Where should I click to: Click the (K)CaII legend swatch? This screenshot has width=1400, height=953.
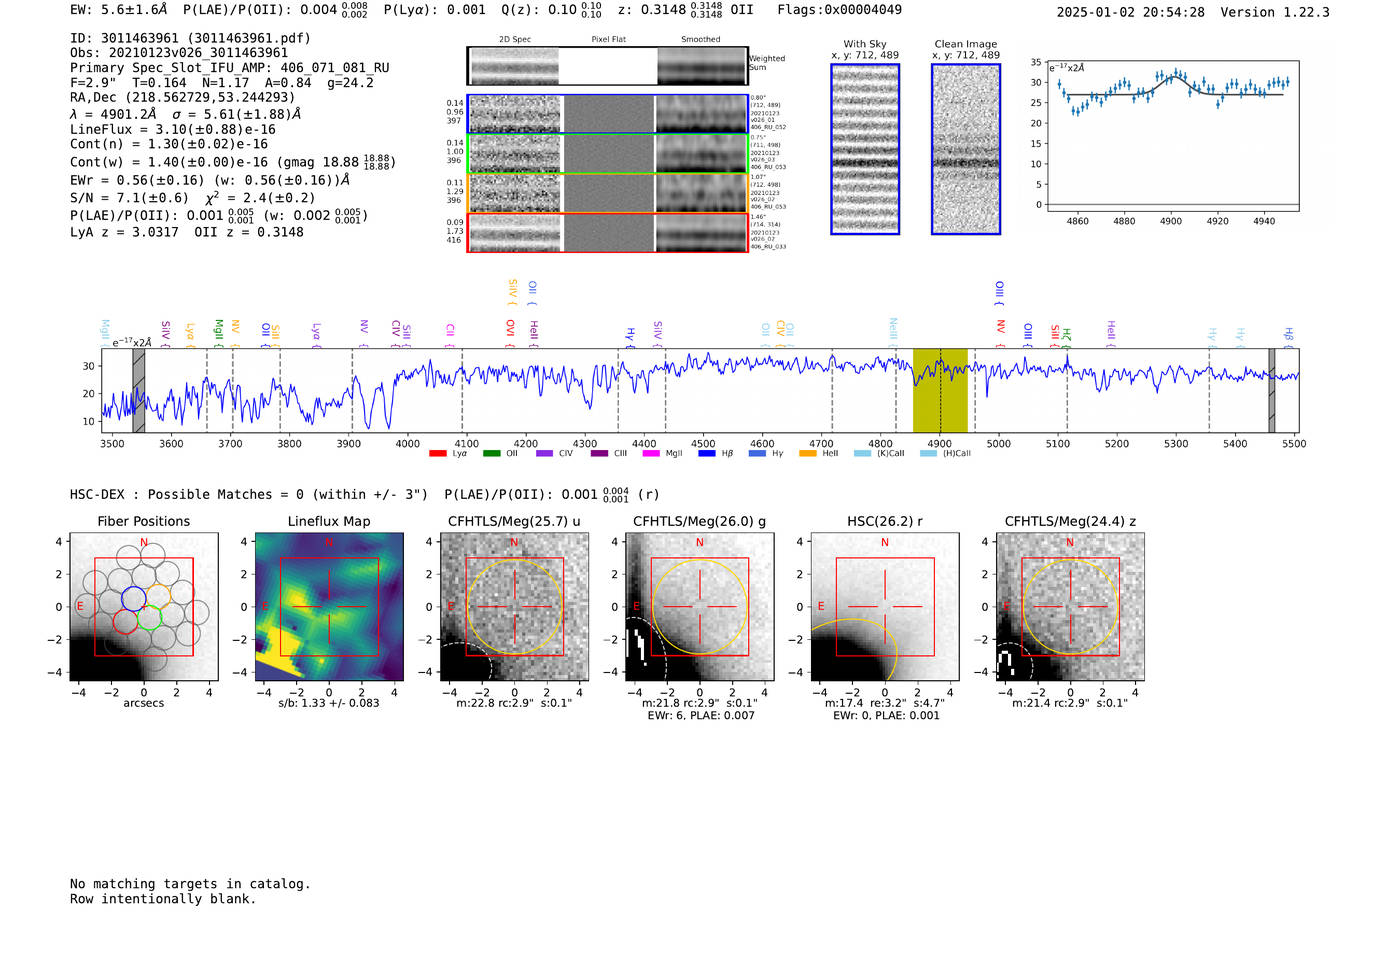click(x=862, y=454)
